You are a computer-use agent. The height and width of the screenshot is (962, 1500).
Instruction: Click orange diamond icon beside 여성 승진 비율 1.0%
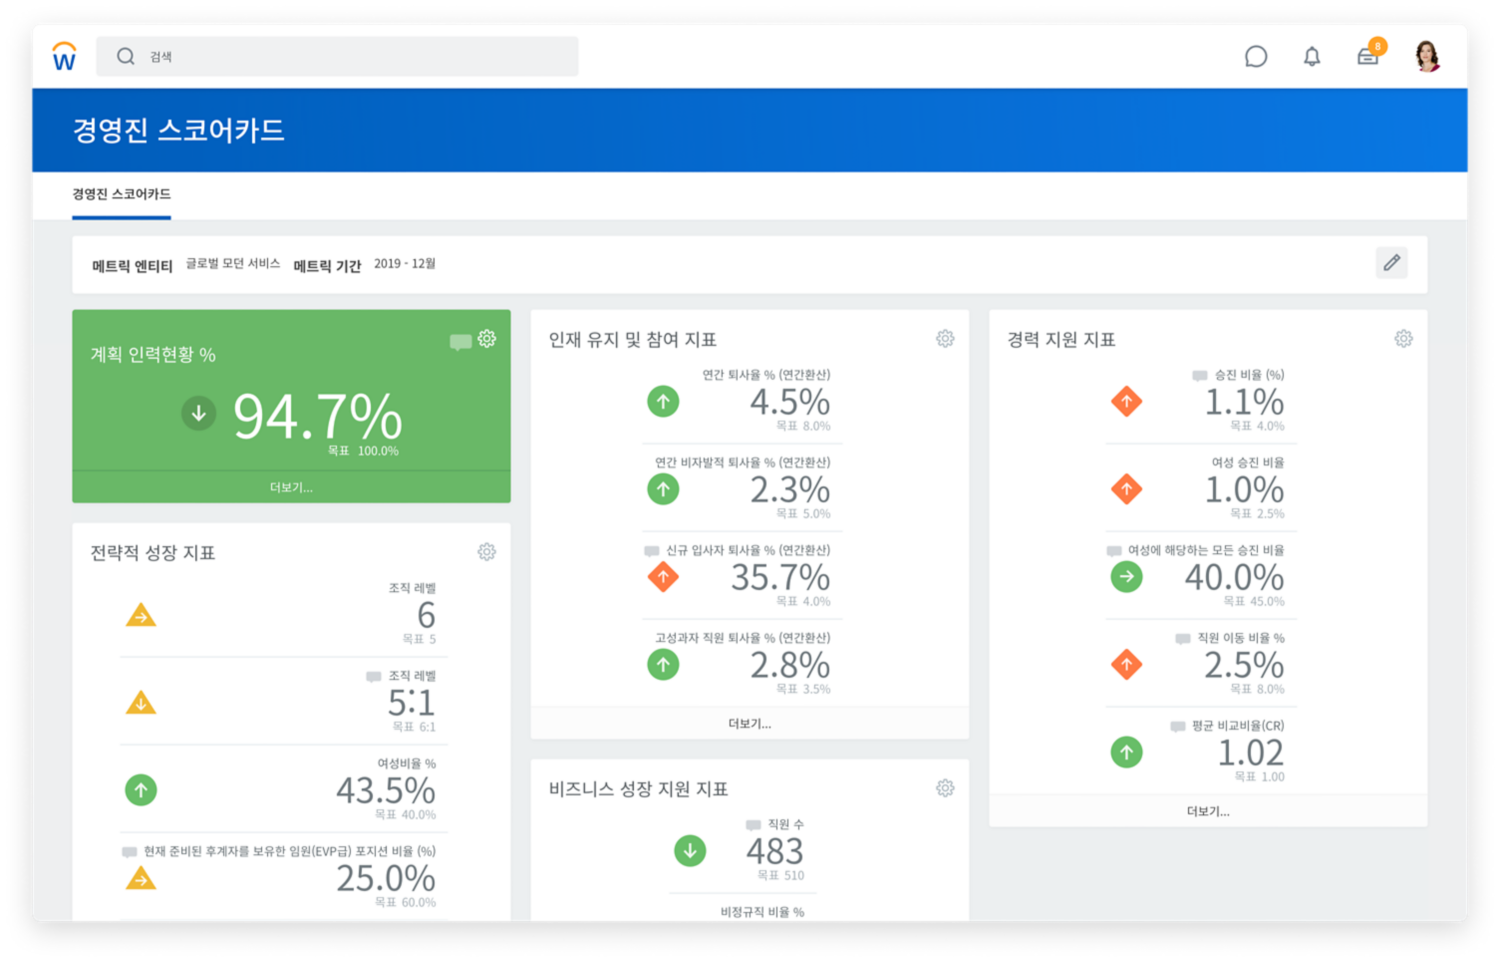coord(1127,489)
